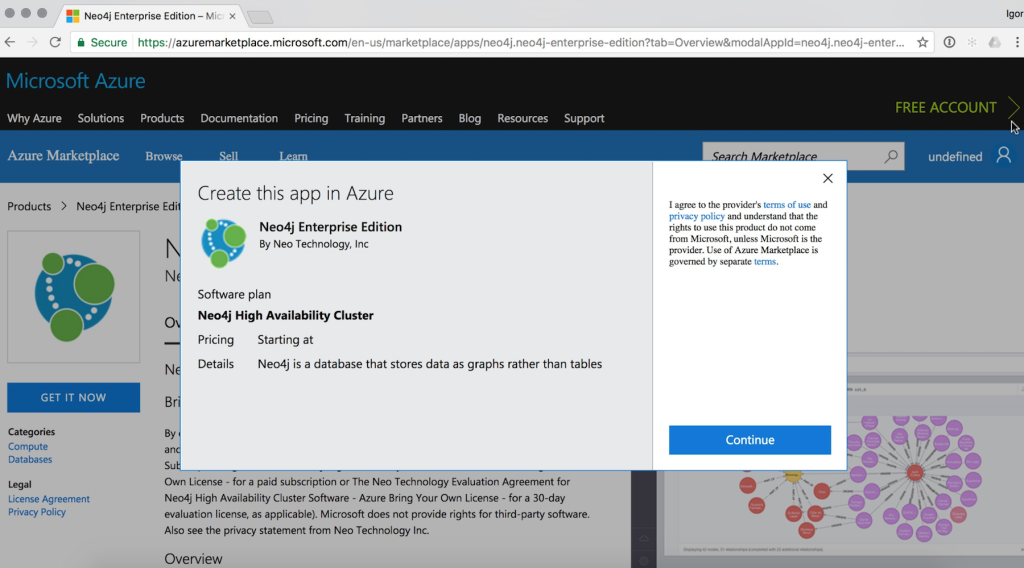
Task: Click the circled info extension icon
Action: (x=949, y=42)
